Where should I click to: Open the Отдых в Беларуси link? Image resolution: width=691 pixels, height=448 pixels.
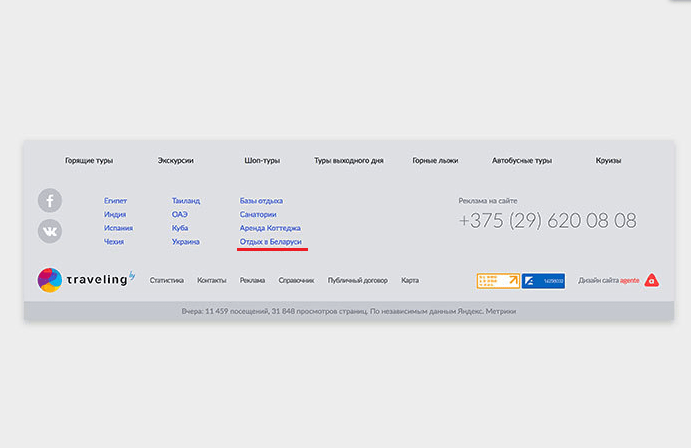[272, 242]
